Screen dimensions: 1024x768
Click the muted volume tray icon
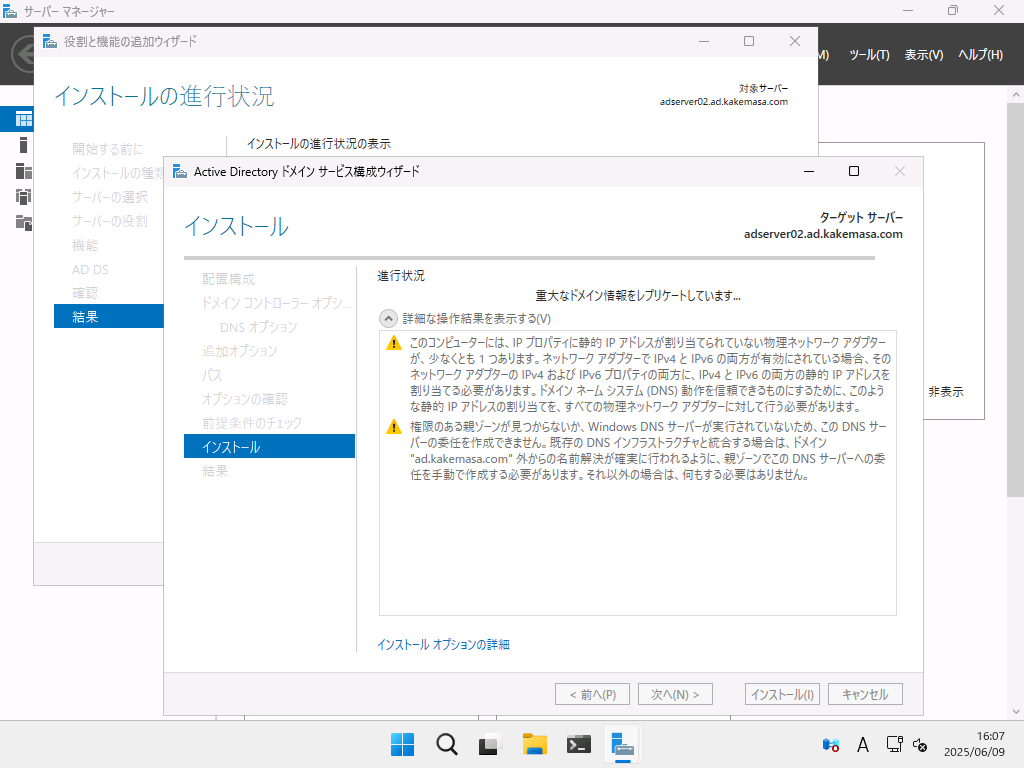pyautogui.click(x=920, y=744)
